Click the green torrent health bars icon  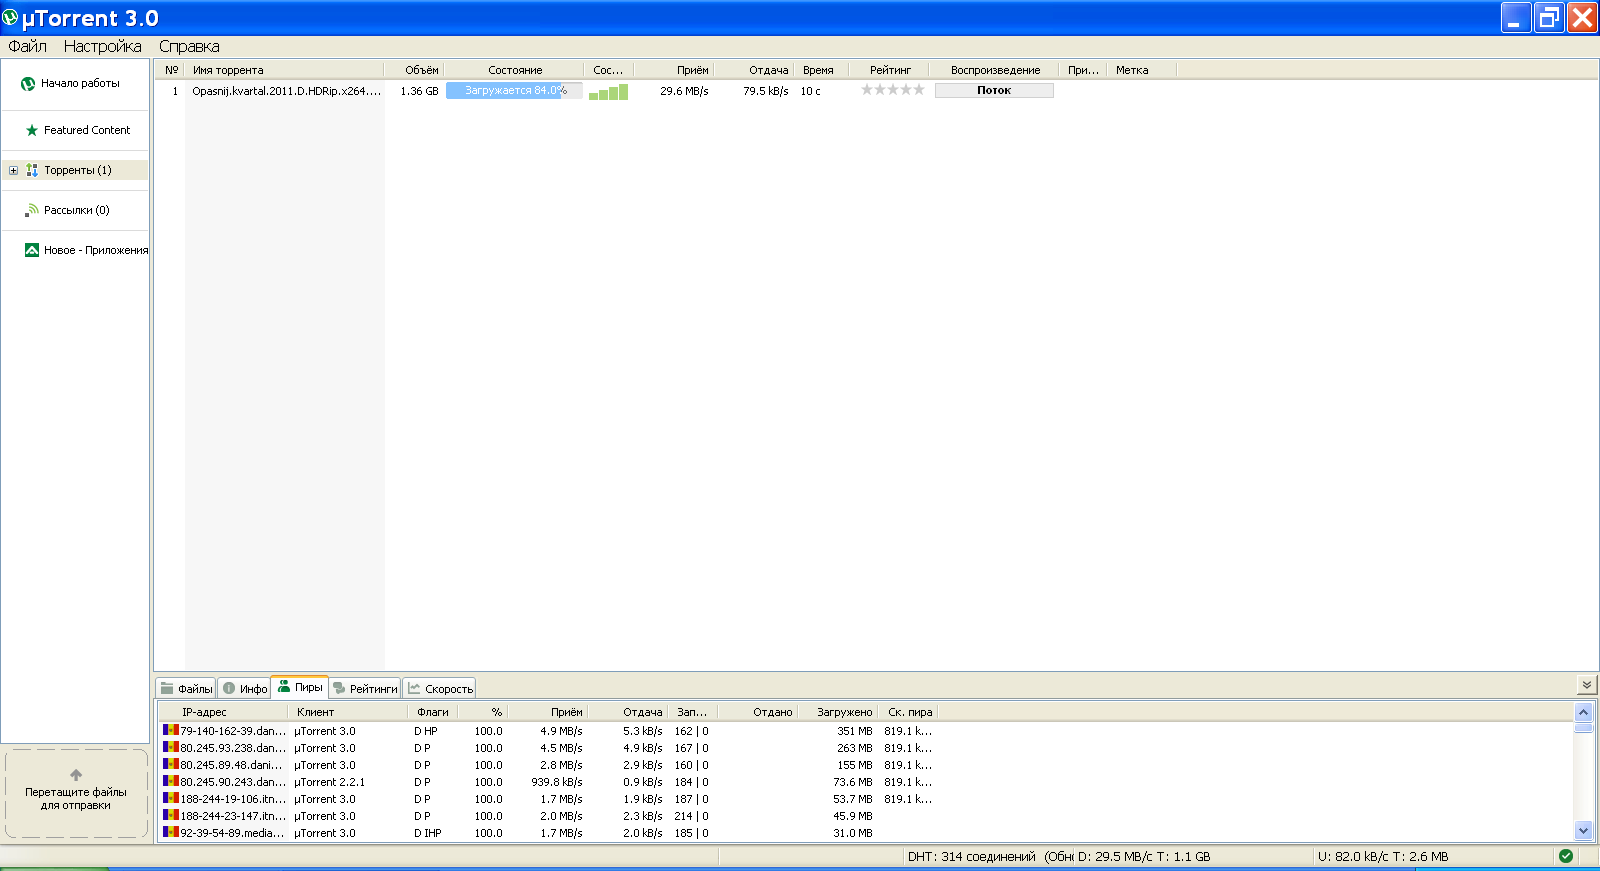coord(608,91)
